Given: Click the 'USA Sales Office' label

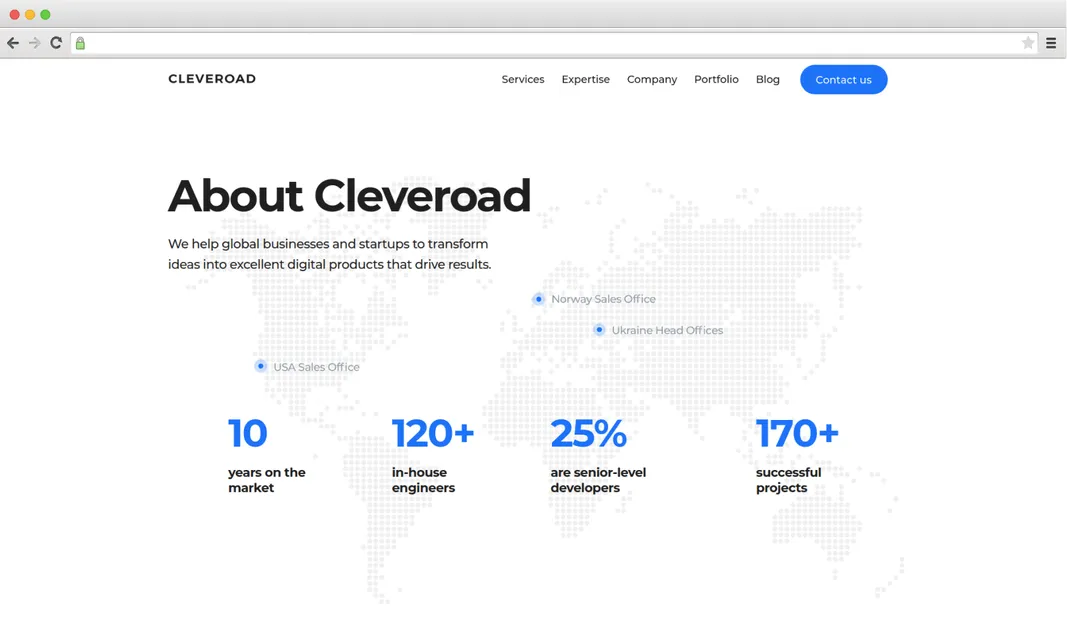Looking at the screenshot, I should [316, 367].
